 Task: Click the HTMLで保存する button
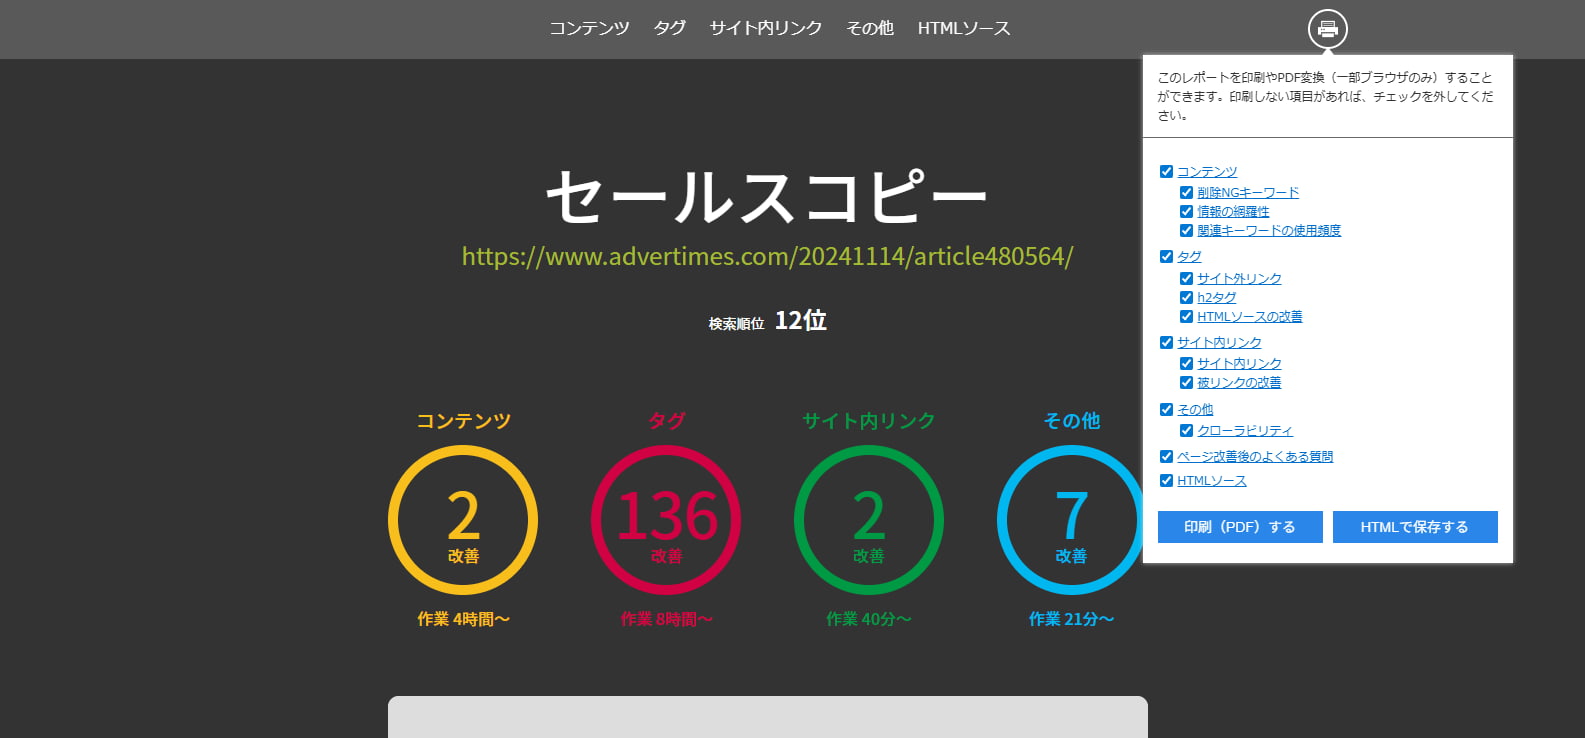coord(1414,527)
